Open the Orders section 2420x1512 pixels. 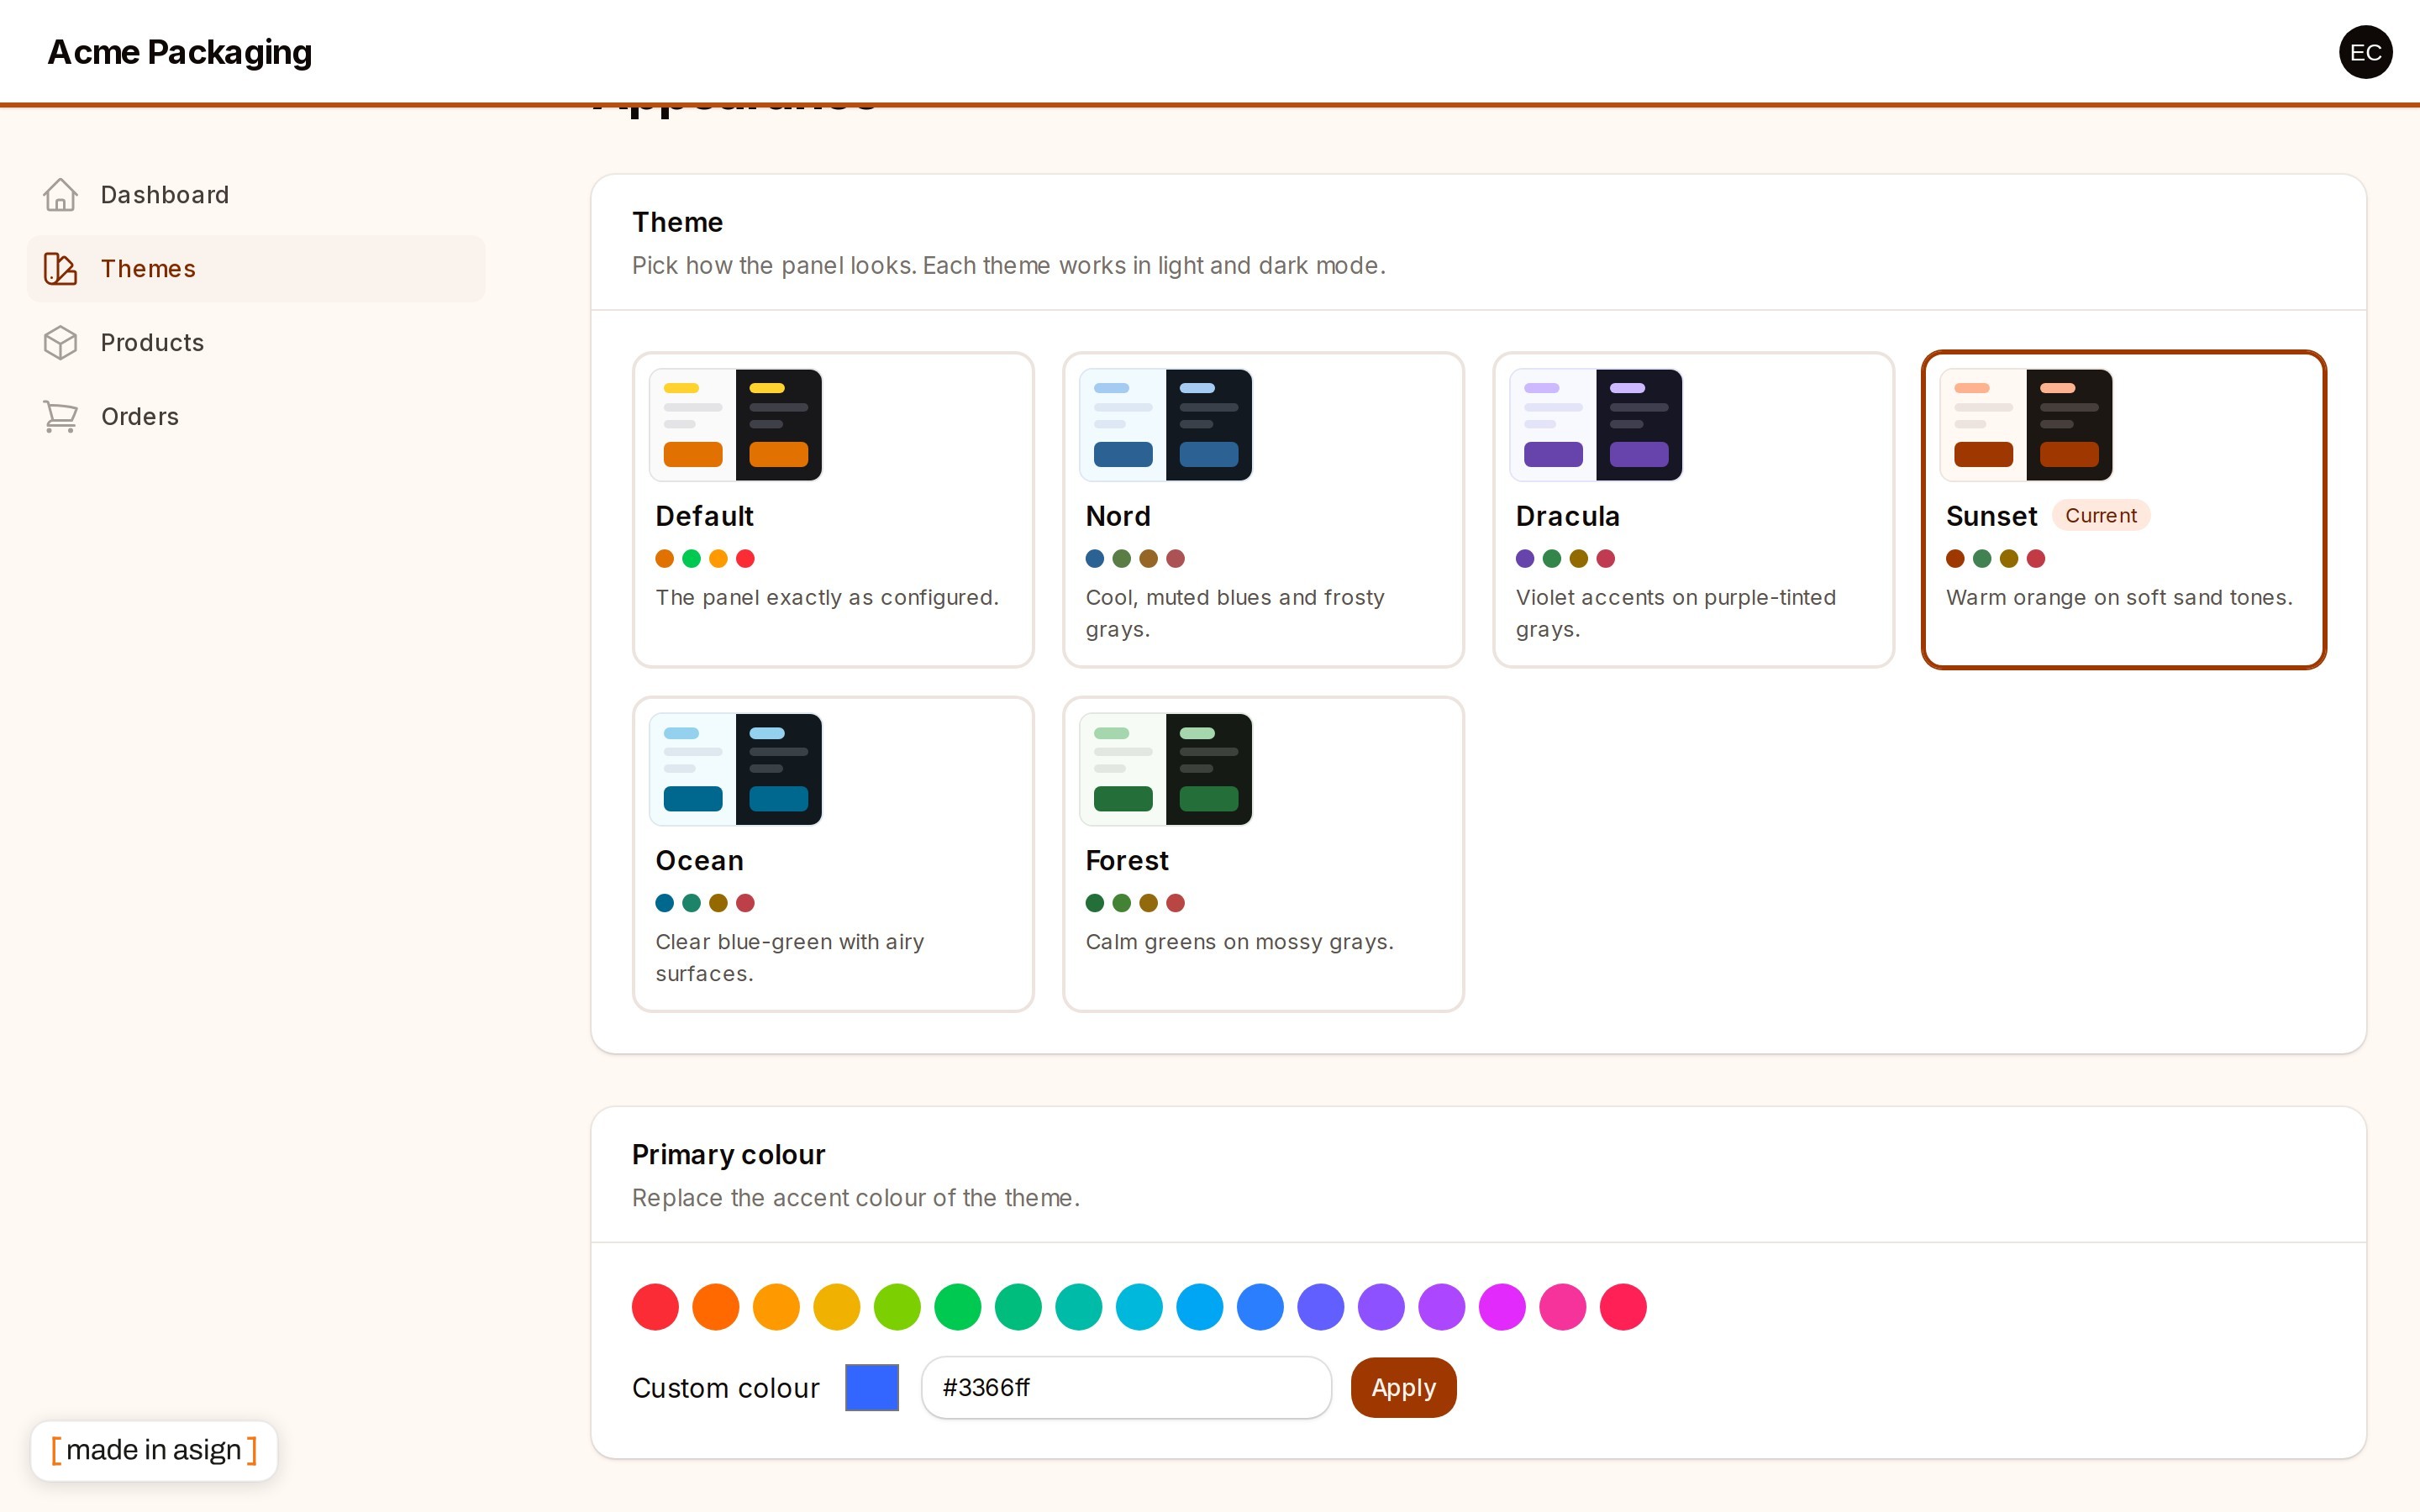[x=256, y=416]
